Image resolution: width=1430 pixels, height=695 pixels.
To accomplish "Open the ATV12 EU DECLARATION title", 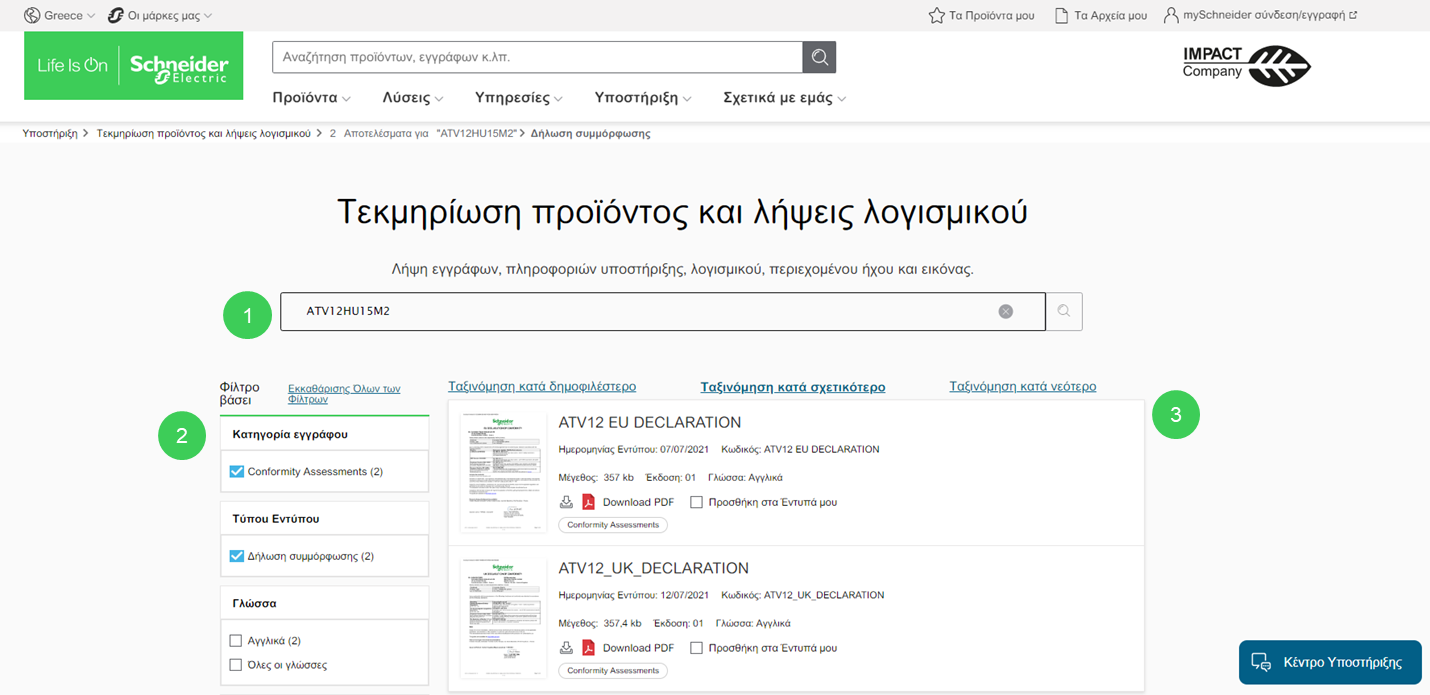I will click(650, 422).
